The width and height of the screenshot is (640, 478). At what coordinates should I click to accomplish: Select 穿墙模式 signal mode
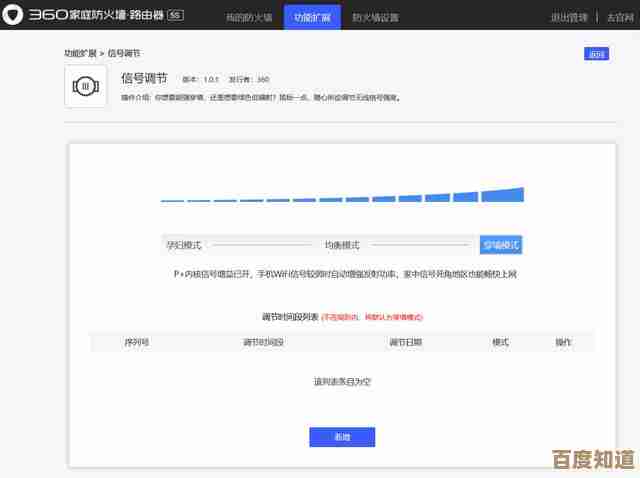pos(500,245)
